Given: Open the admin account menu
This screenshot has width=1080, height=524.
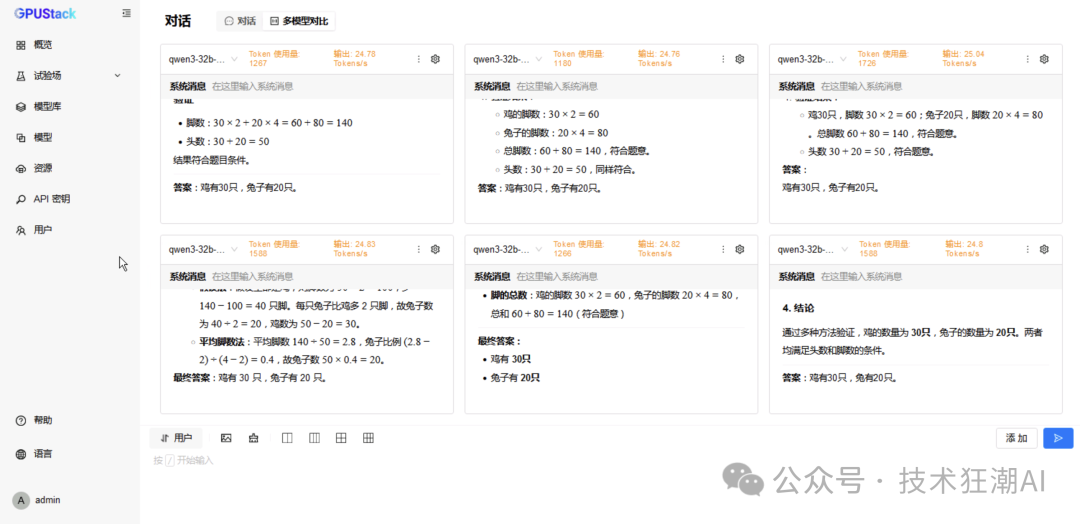Looking at the screenshot, I should click(37, 500).
